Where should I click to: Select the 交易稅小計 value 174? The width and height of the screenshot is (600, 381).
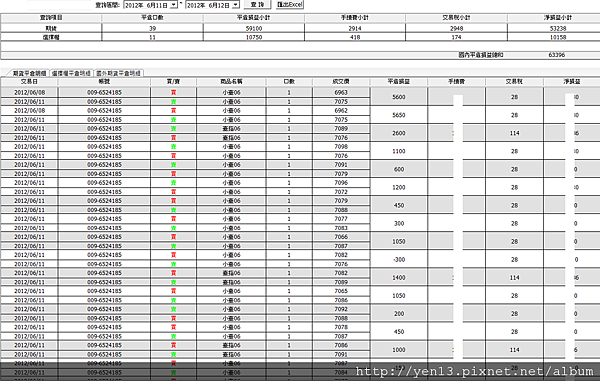pos(457,37)
